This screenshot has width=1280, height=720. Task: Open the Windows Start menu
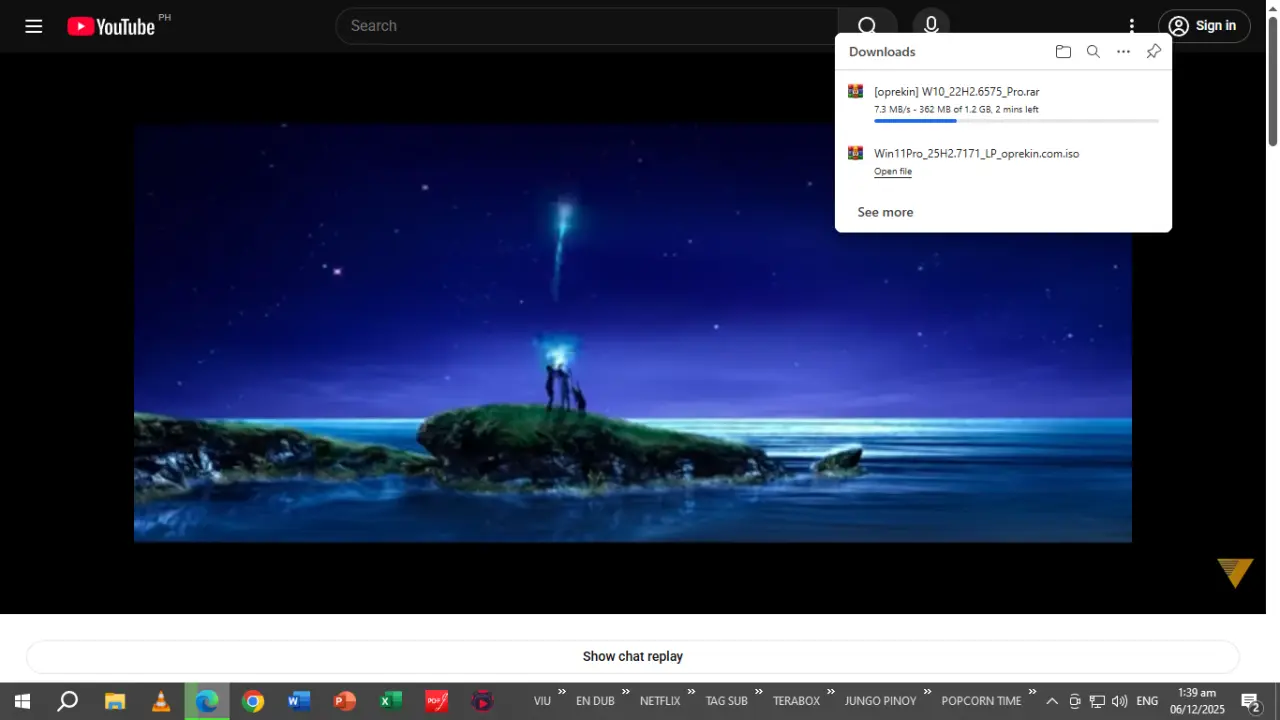point(22,701)
